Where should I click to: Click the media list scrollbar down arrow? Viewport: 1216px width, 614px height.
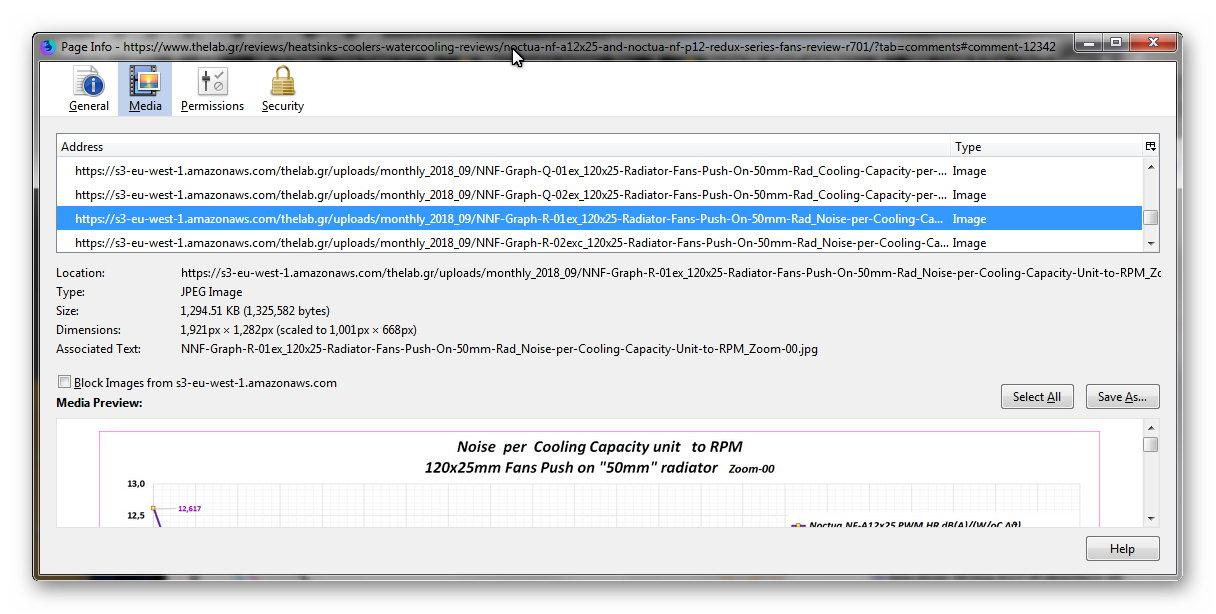(1151, 243)
